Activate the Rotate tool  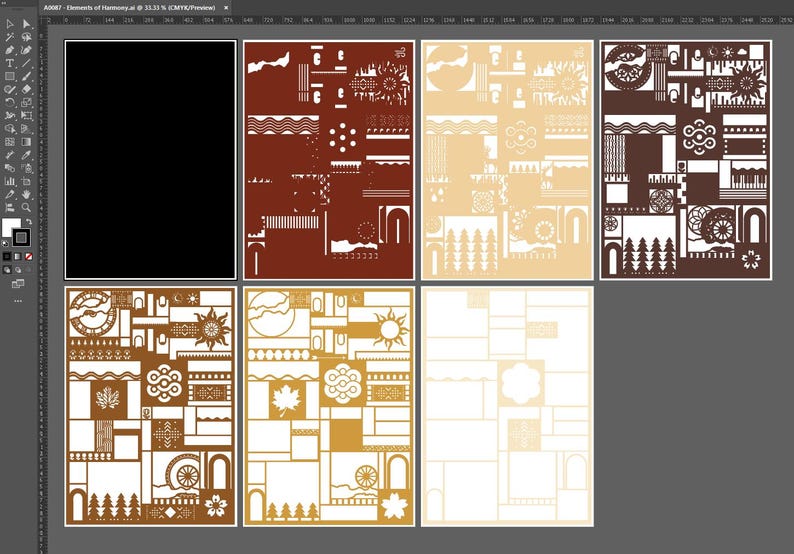click(10, 103)
